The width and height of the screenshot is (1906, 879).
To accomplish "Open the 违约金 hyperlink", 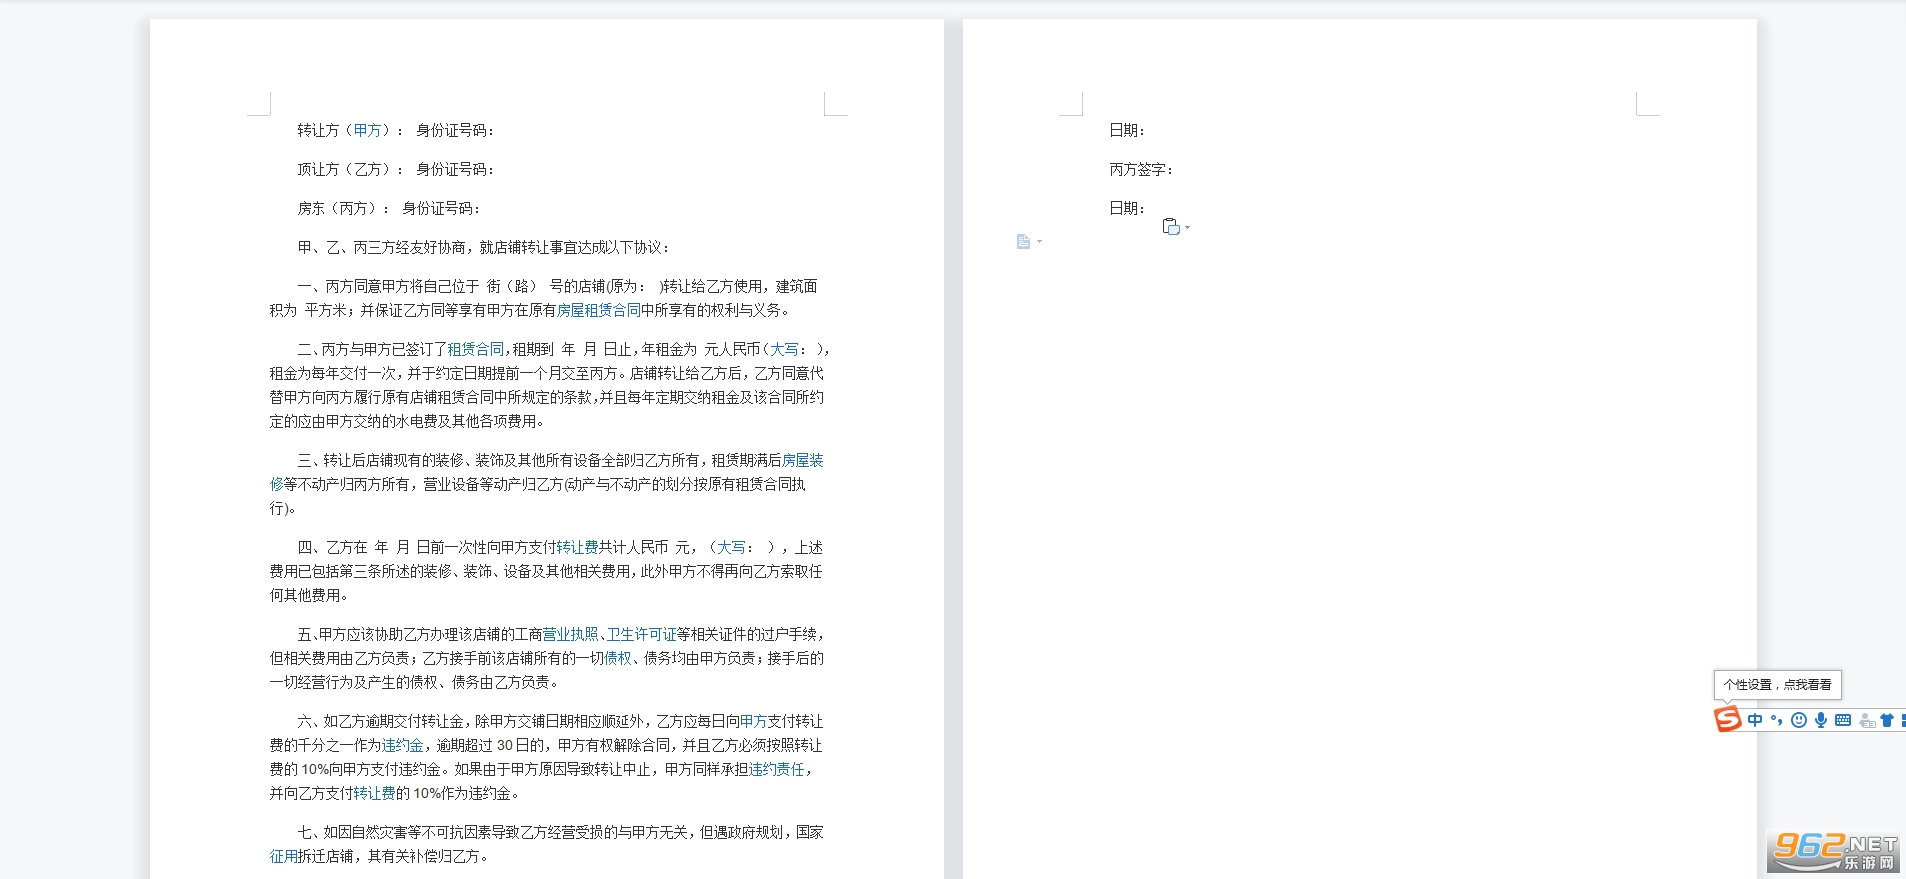I will tap(402, 745).
